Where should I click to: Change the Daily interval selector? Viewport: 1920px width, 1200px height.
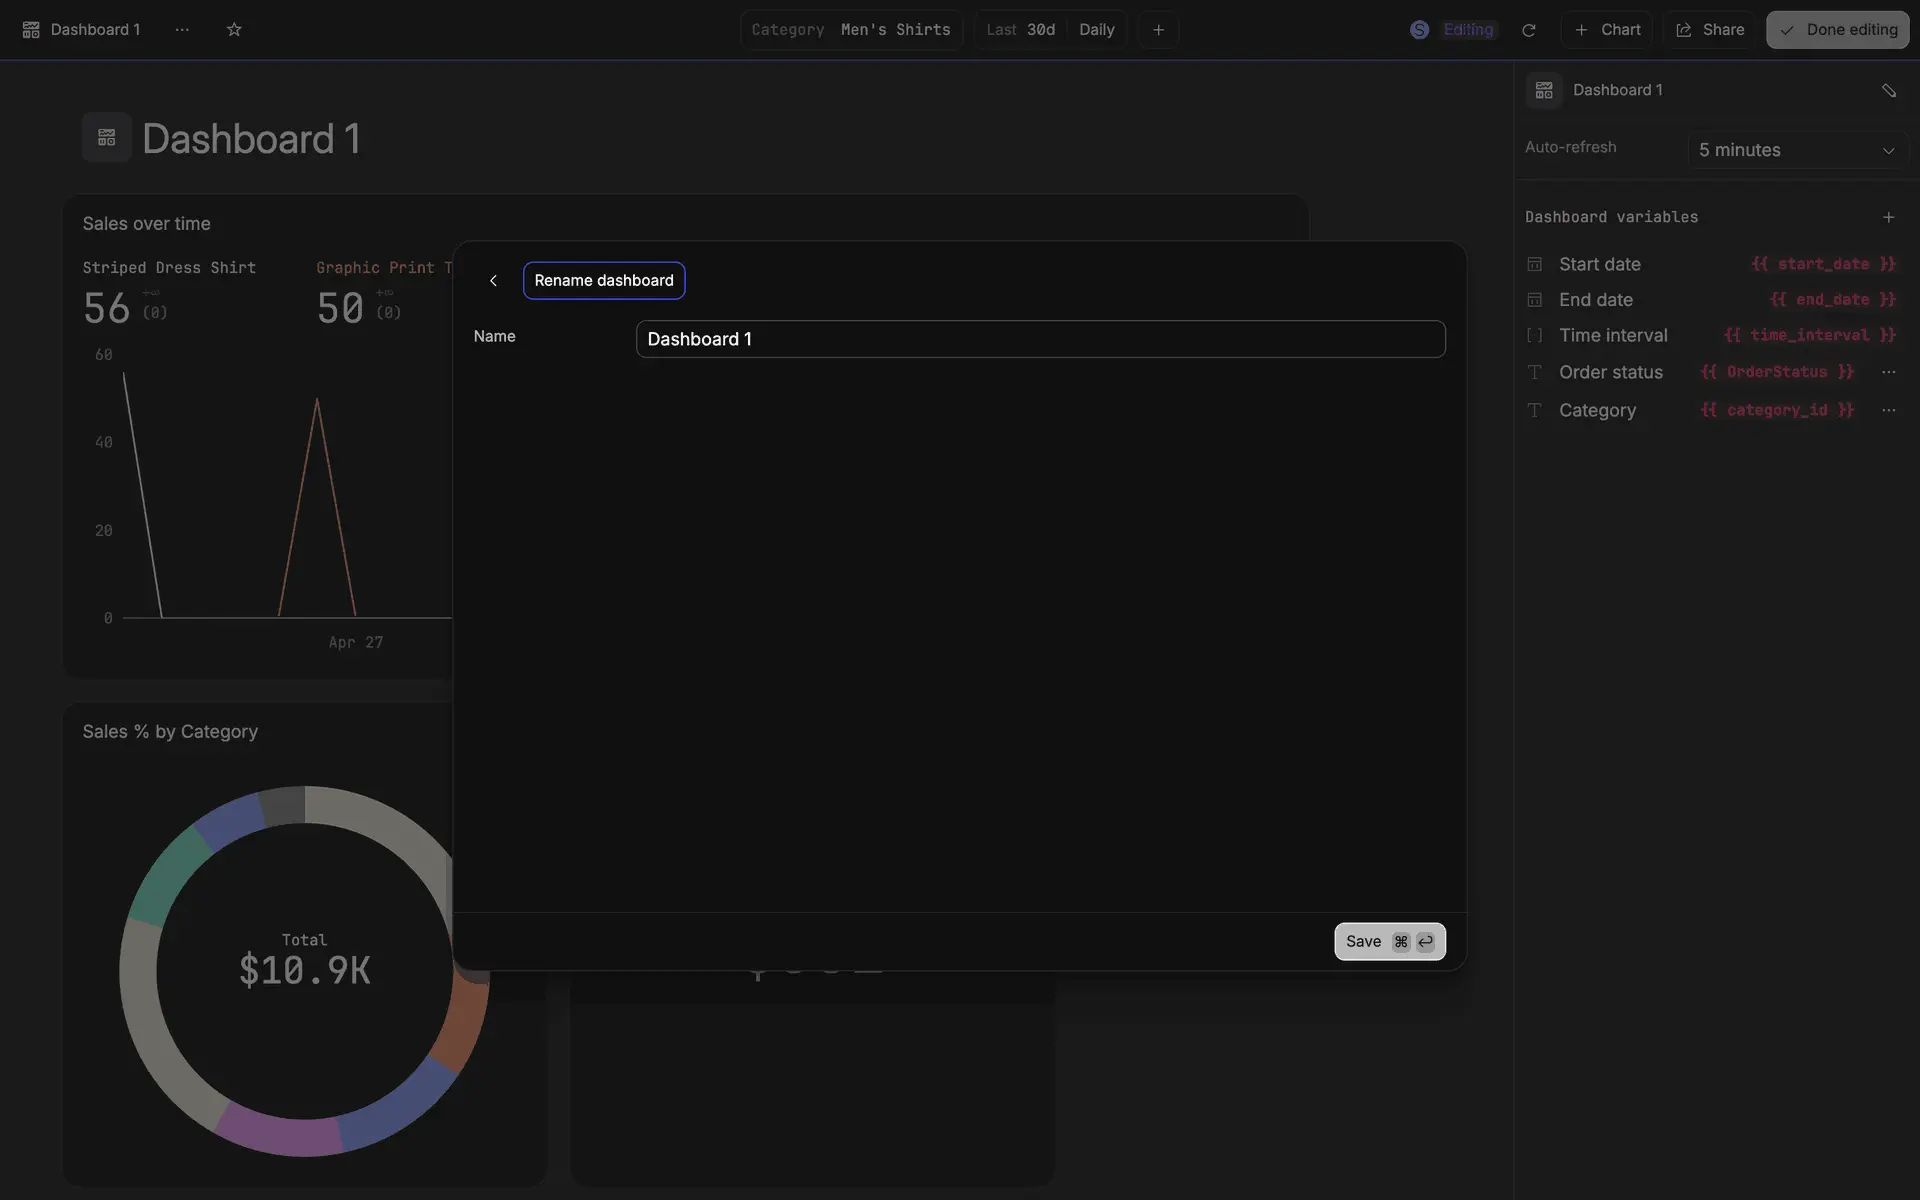[x=1096, y=30]
